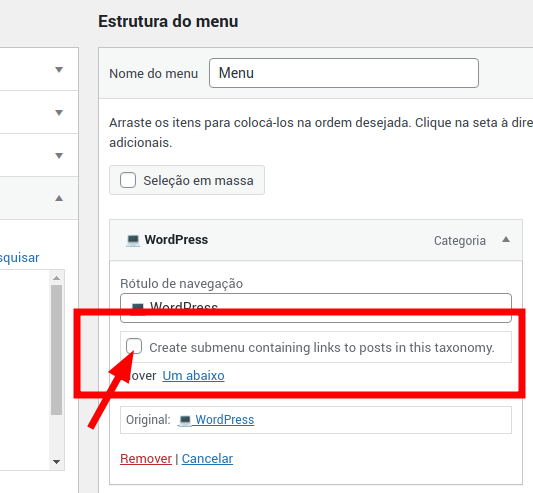Expand the first left panel section arrow
The image size is (533, 493).
pyautogui.click(x=59, y=69)
